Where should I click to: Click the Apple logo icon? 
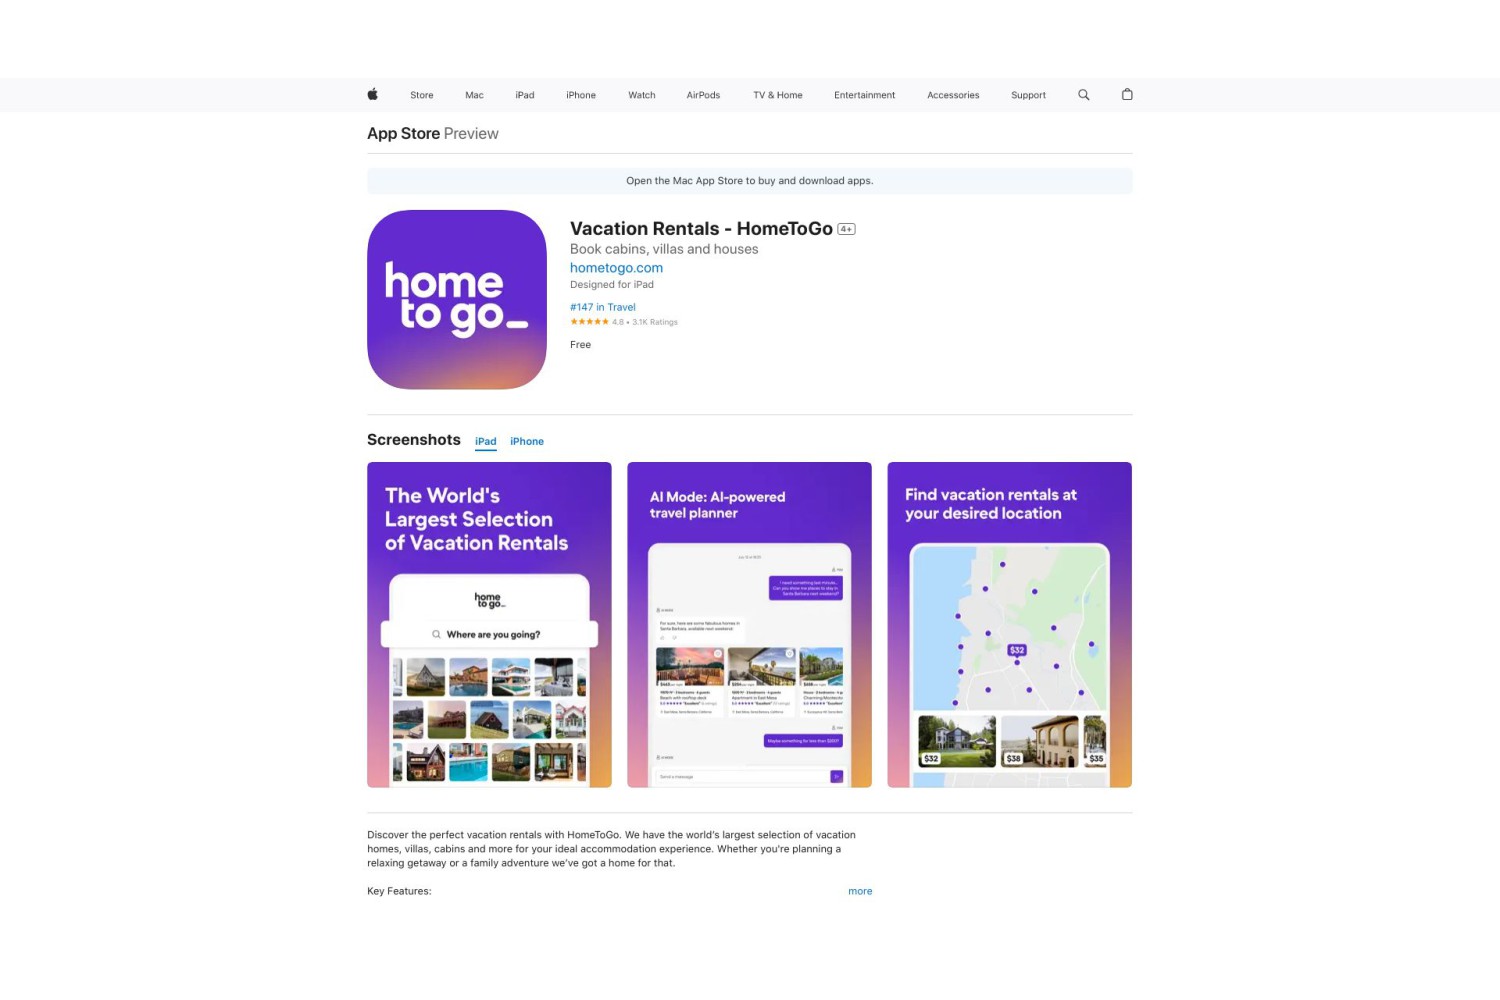click(372, 95)
